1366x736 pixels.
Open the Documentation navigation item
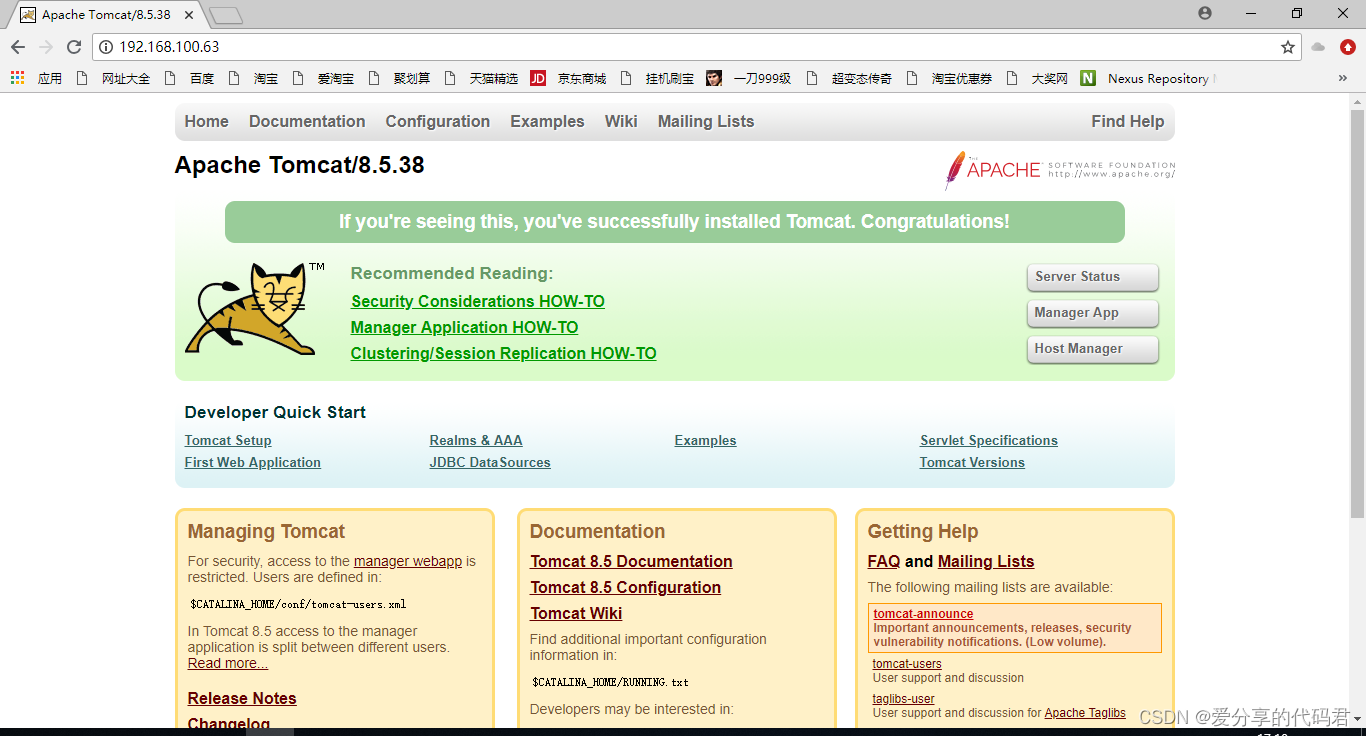[307, 121]
